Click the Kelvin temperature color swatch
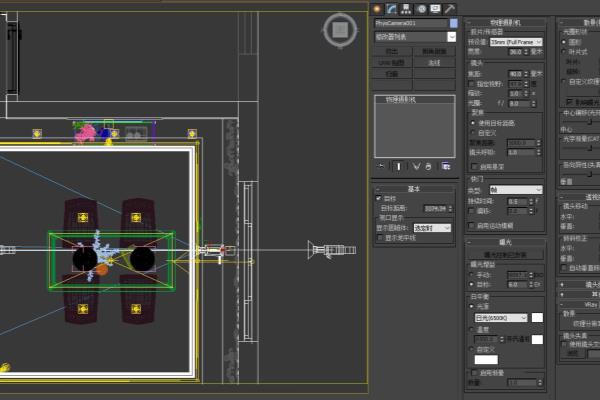 (x=537, y=339)
